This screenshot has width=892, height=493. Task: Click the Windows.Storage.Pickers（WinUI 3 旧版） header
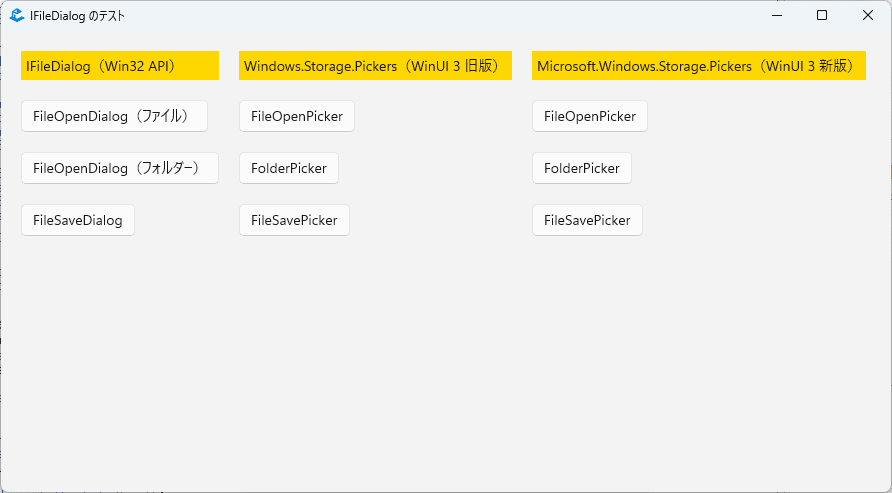click(x=375, y=65)
